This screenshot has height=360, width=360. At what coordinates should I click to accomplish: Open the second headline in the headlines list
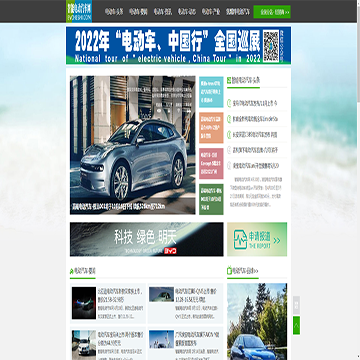tap(255, 119)
